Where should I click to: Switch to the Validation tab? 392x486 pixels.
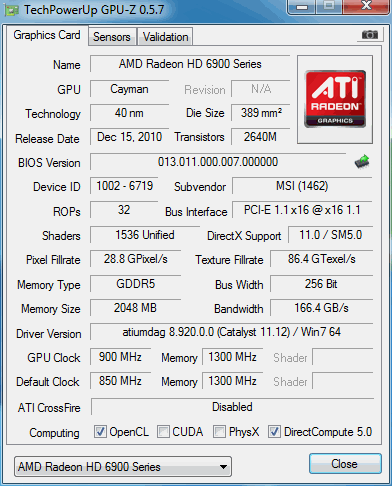[165, 37]
